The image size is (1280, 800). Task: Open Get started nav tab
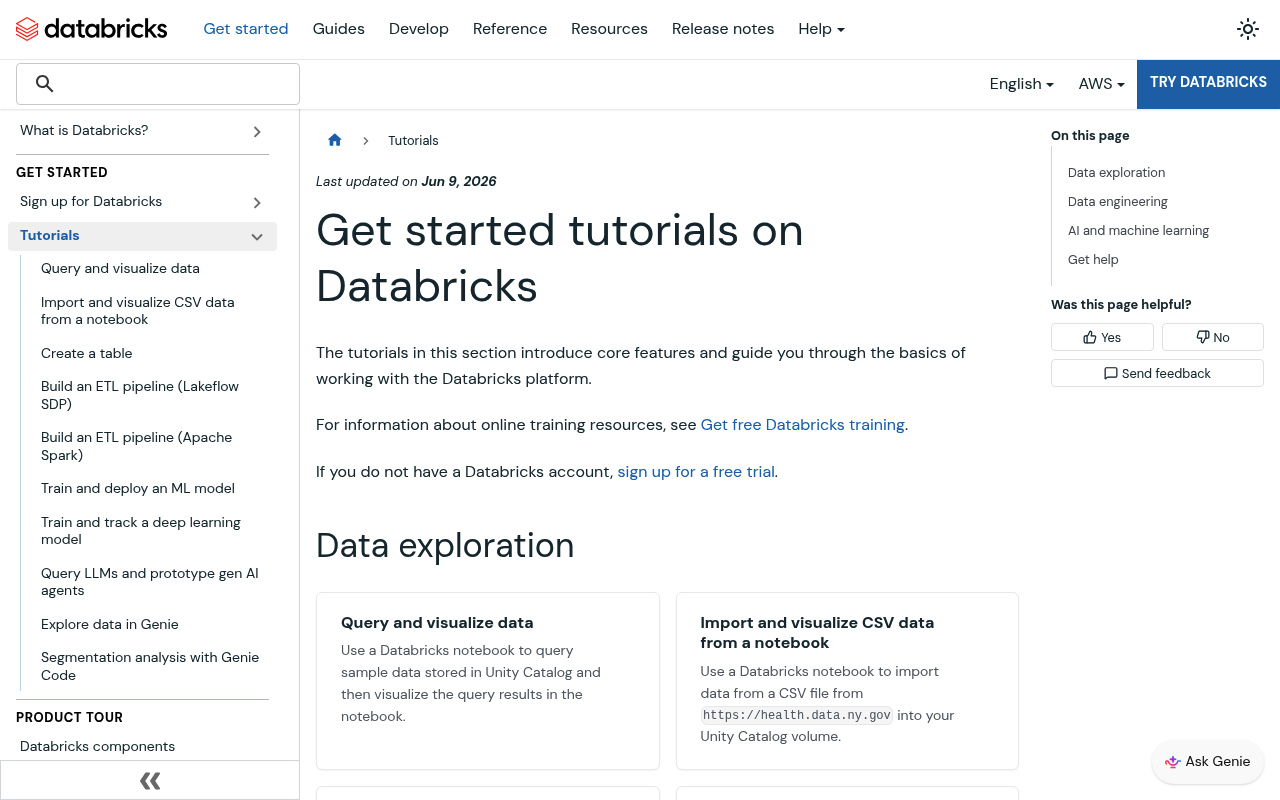[246, 29]
